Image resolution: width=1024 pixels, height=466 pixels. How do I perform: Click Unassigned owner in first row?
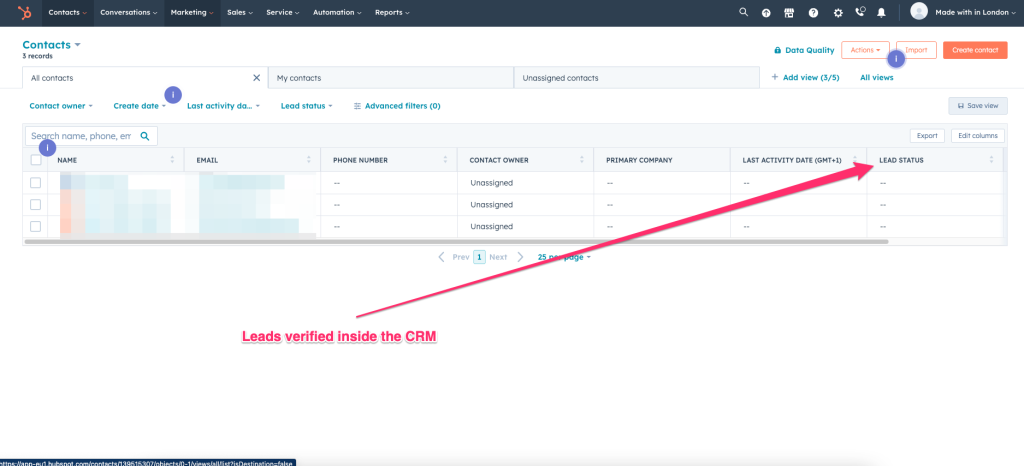[491, 183]
